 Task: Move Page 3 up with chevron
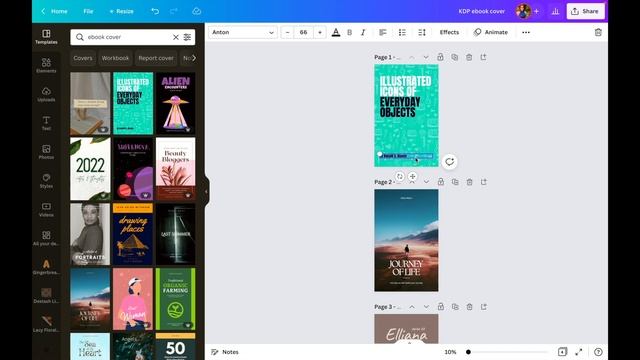tap(412, 307)
